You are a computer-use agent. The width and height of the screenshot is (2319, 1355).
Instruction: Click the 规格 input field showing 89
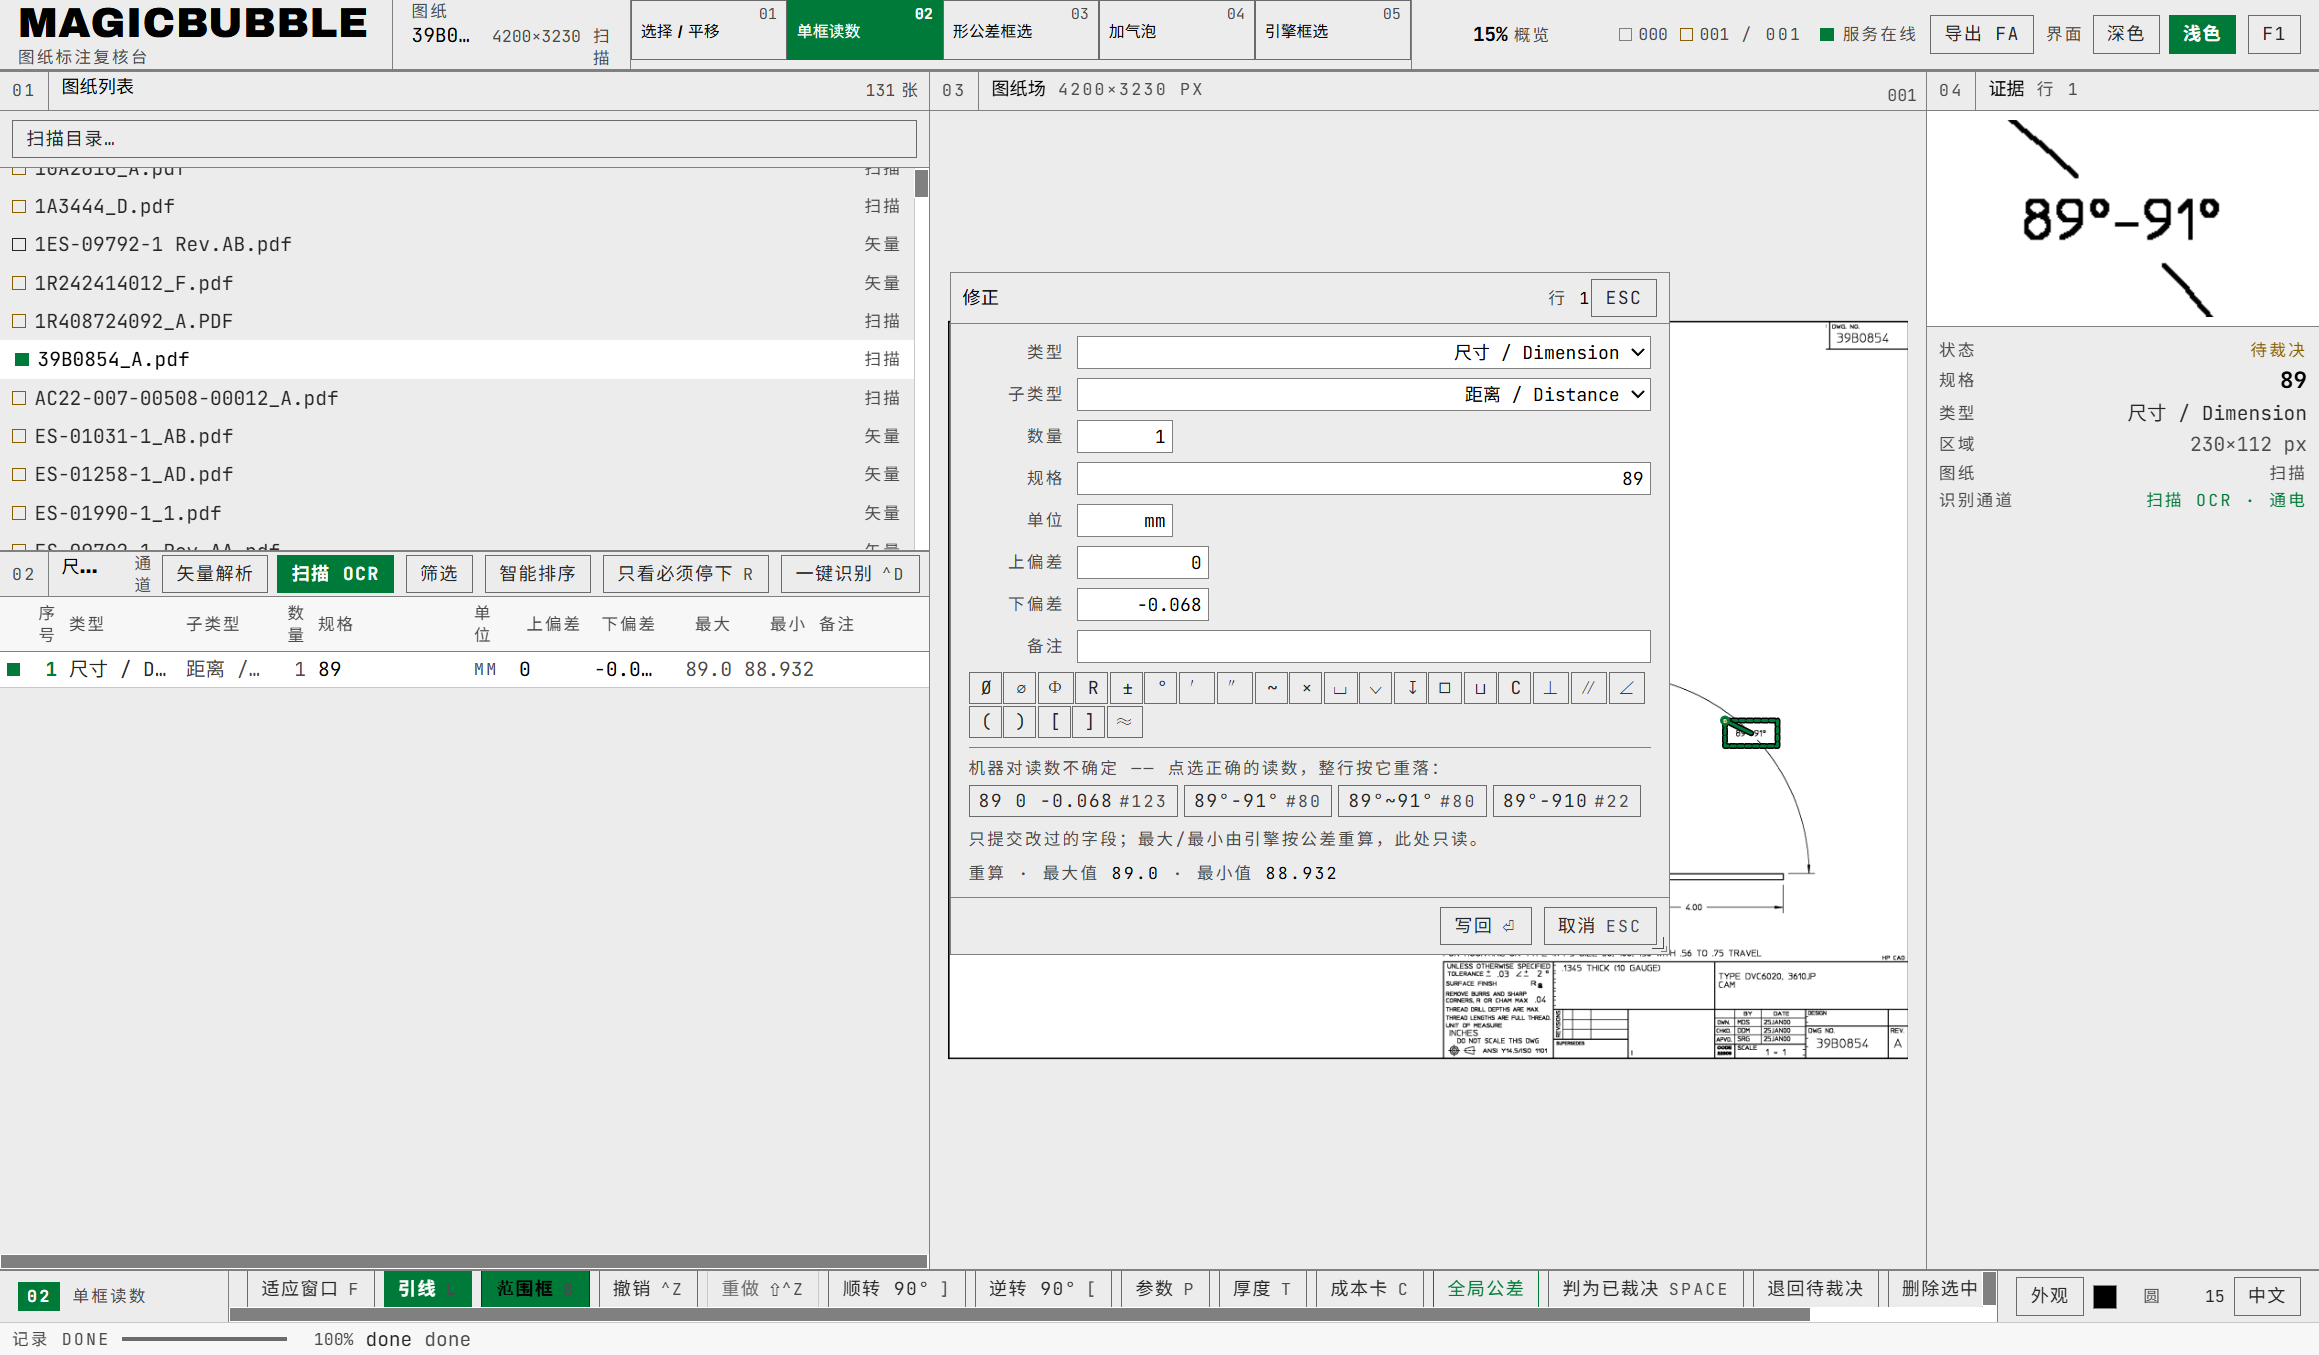[x=1364, y=478]
